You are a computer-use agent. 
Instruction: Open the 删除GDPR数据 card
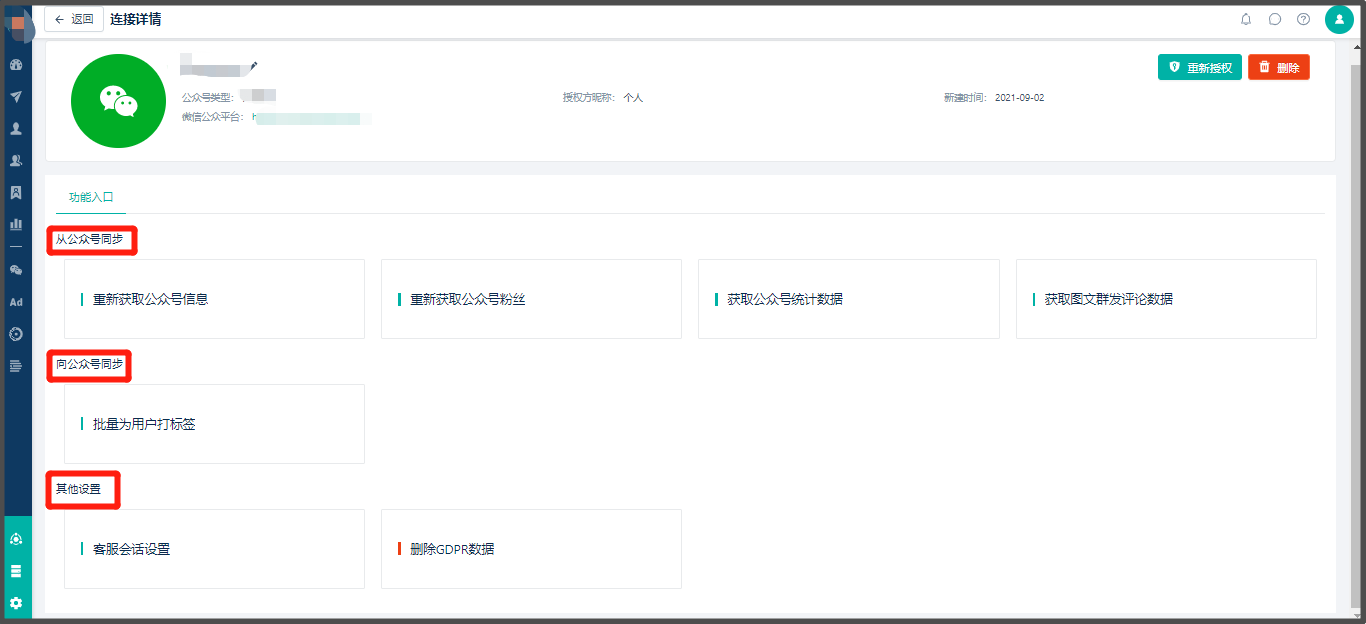(x=531, y=549)
